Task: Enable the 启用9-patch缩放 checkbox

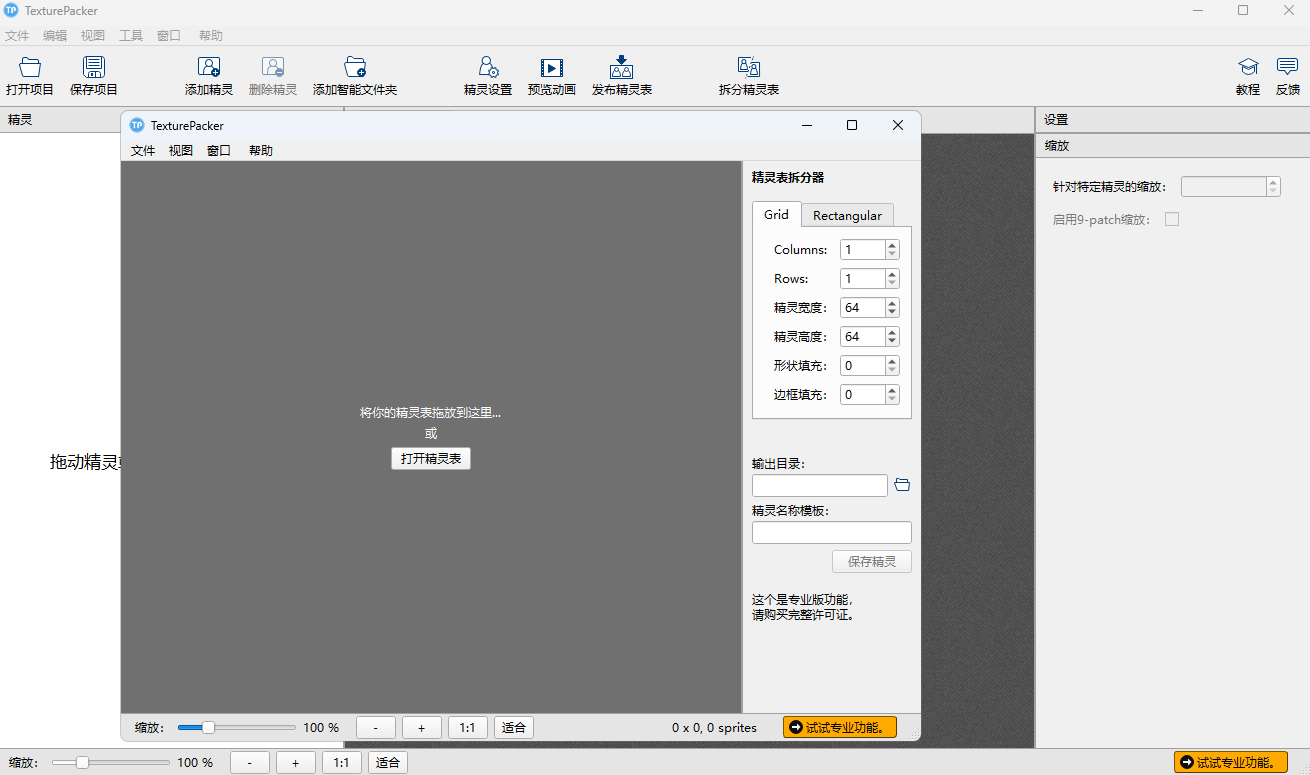Action: pyautogui.click(x=1172, y=218)
